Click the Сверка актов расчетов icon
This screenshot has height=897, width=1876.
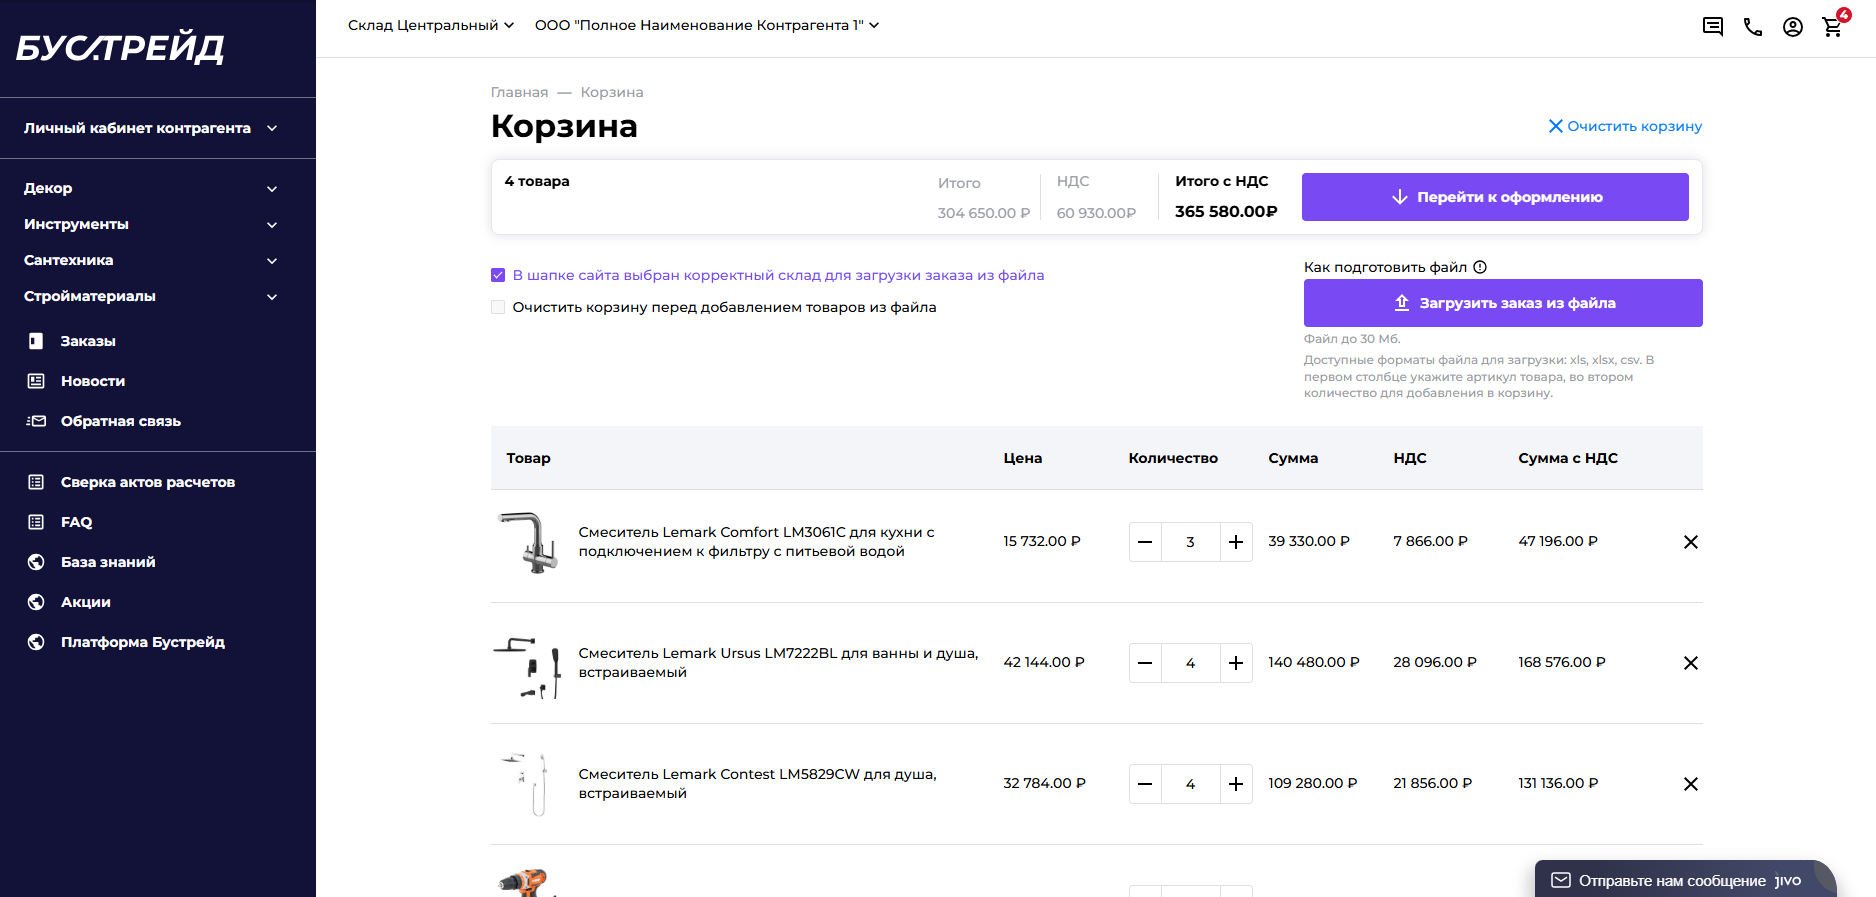[x=36, y=482]
